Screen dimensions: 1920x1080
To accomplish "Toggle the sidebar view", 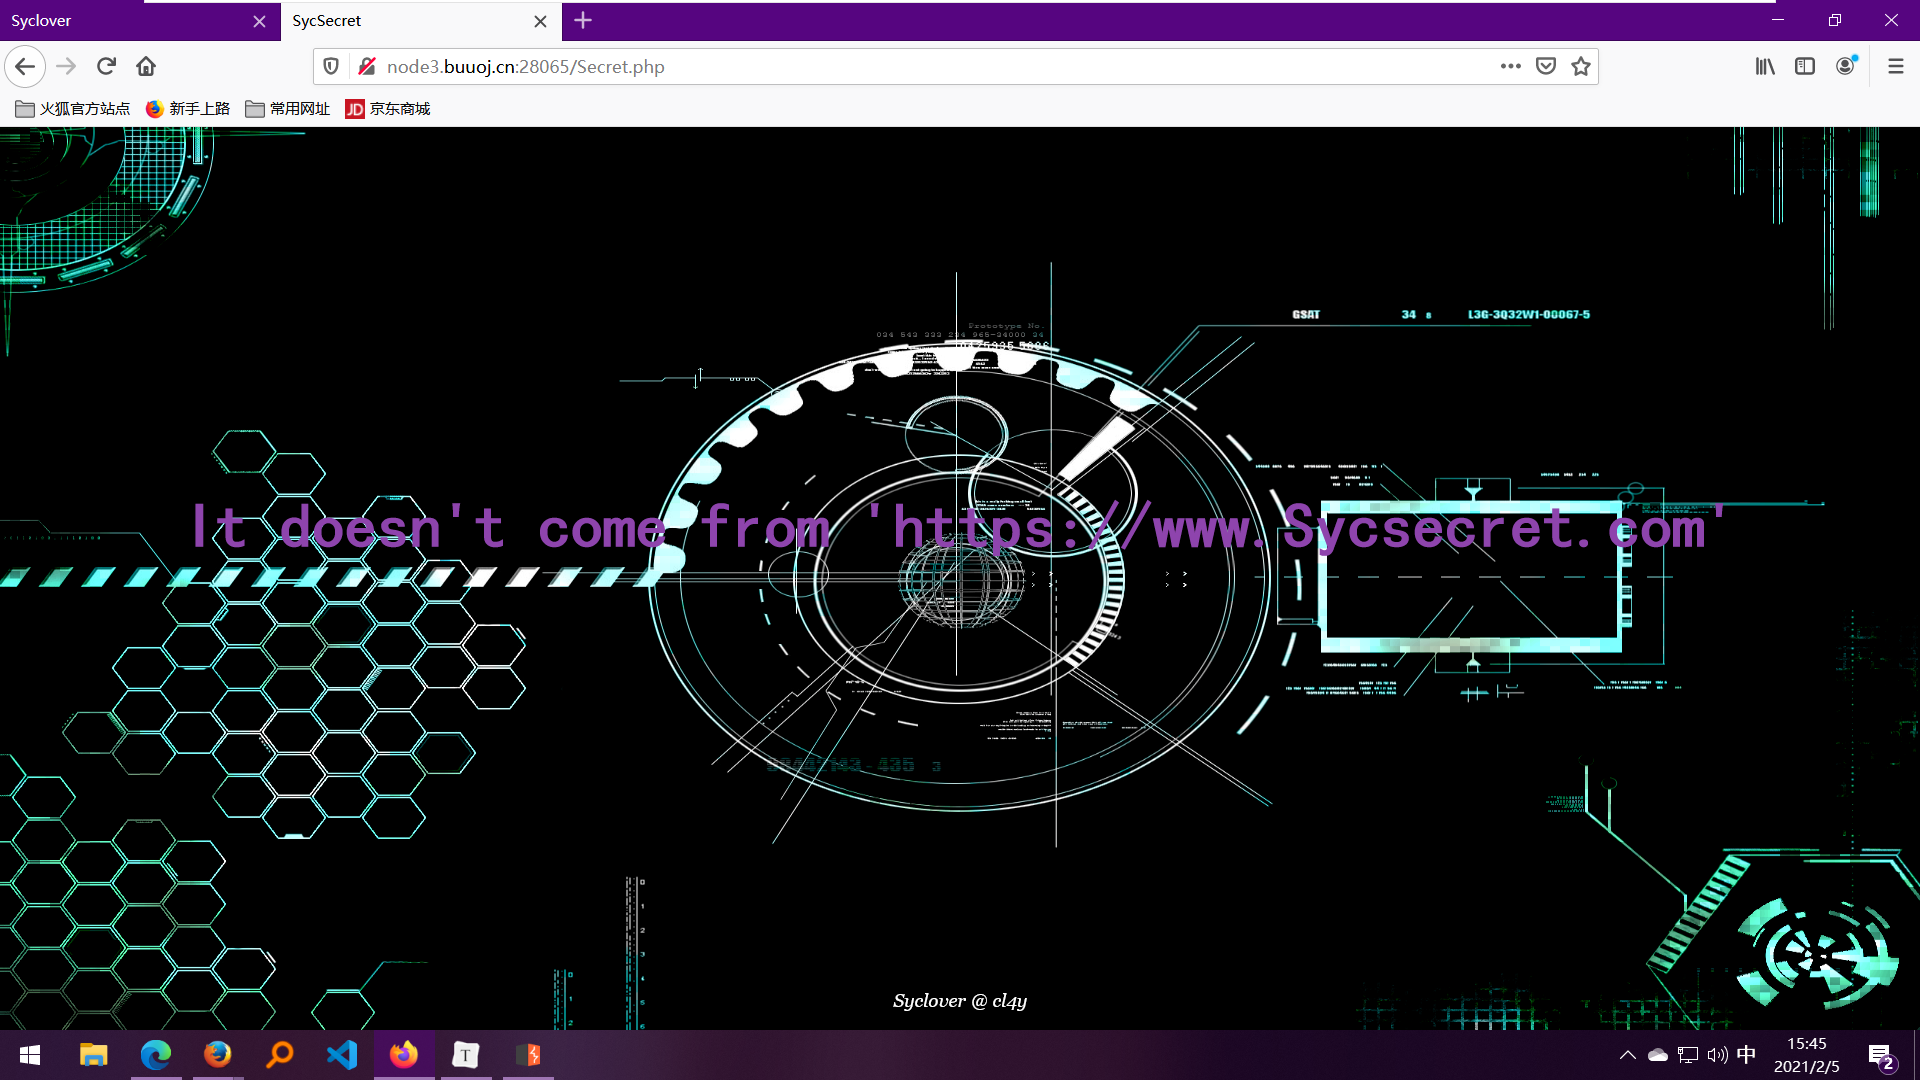I will coord(1805,67).
